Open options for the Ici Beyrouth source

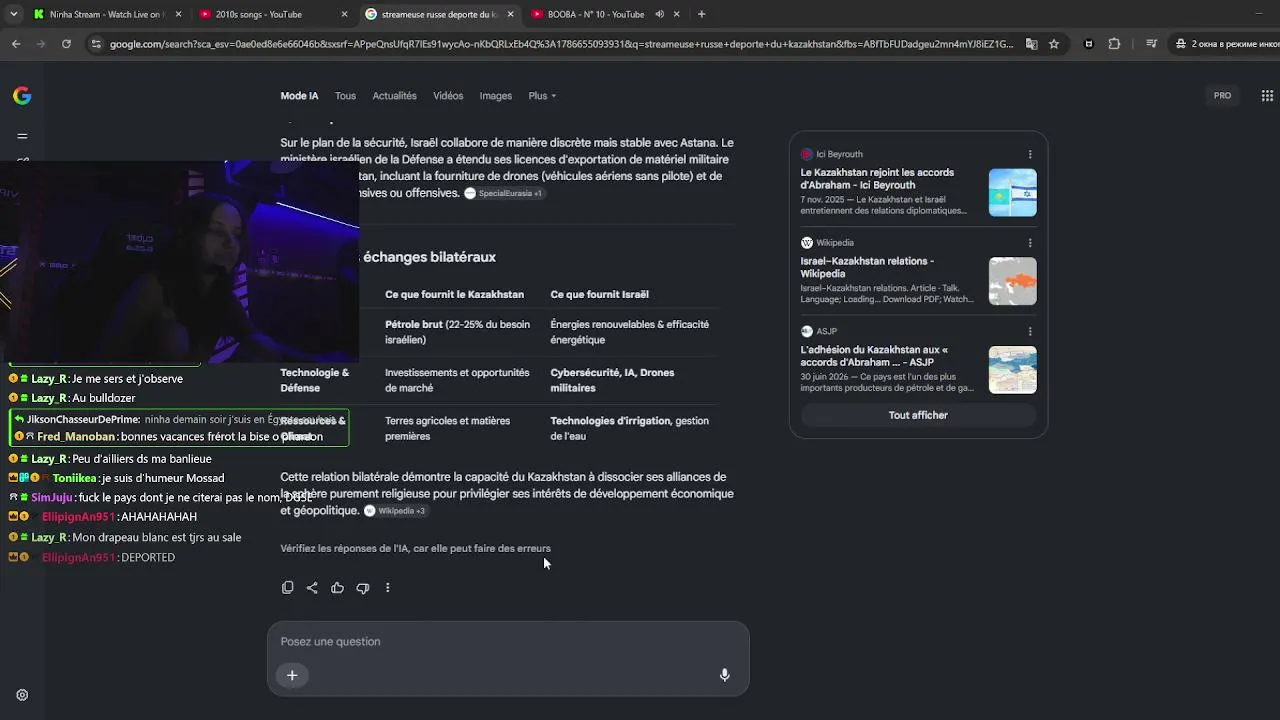1030,154
